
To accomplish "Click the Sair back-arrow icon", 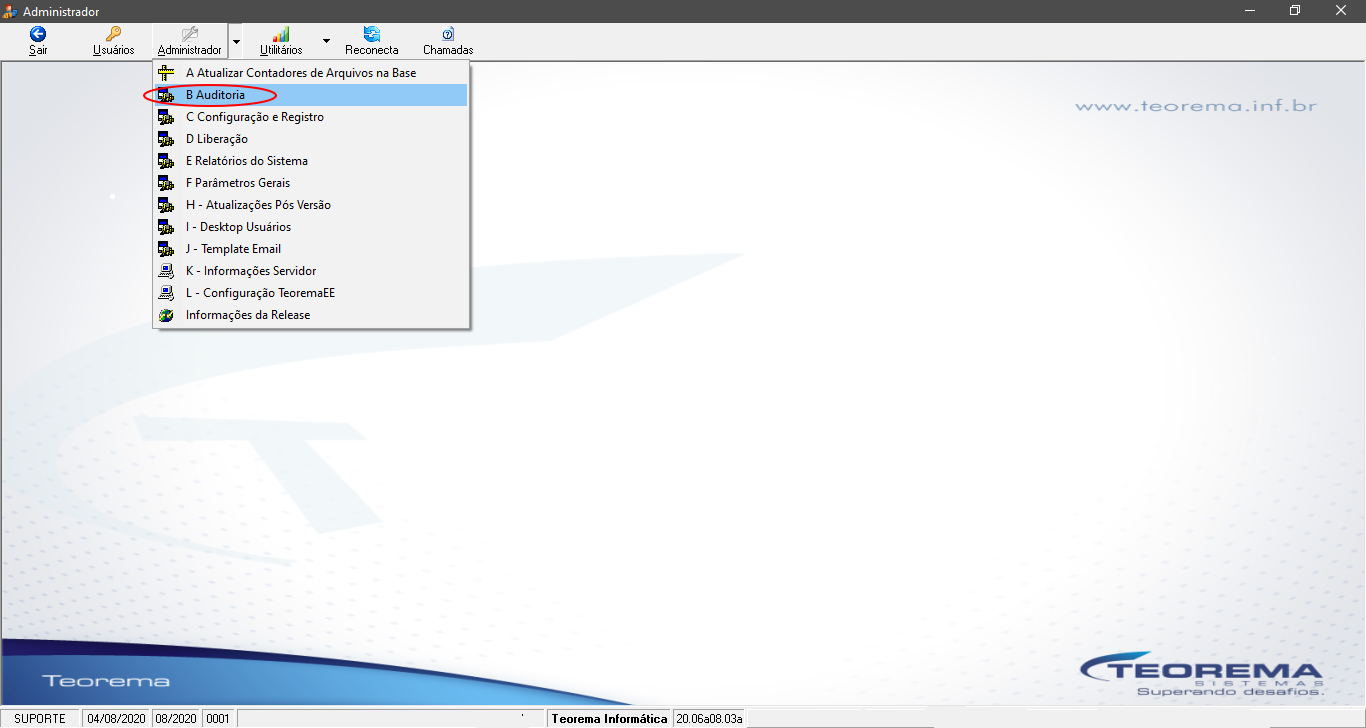I will tap(38, 34).
